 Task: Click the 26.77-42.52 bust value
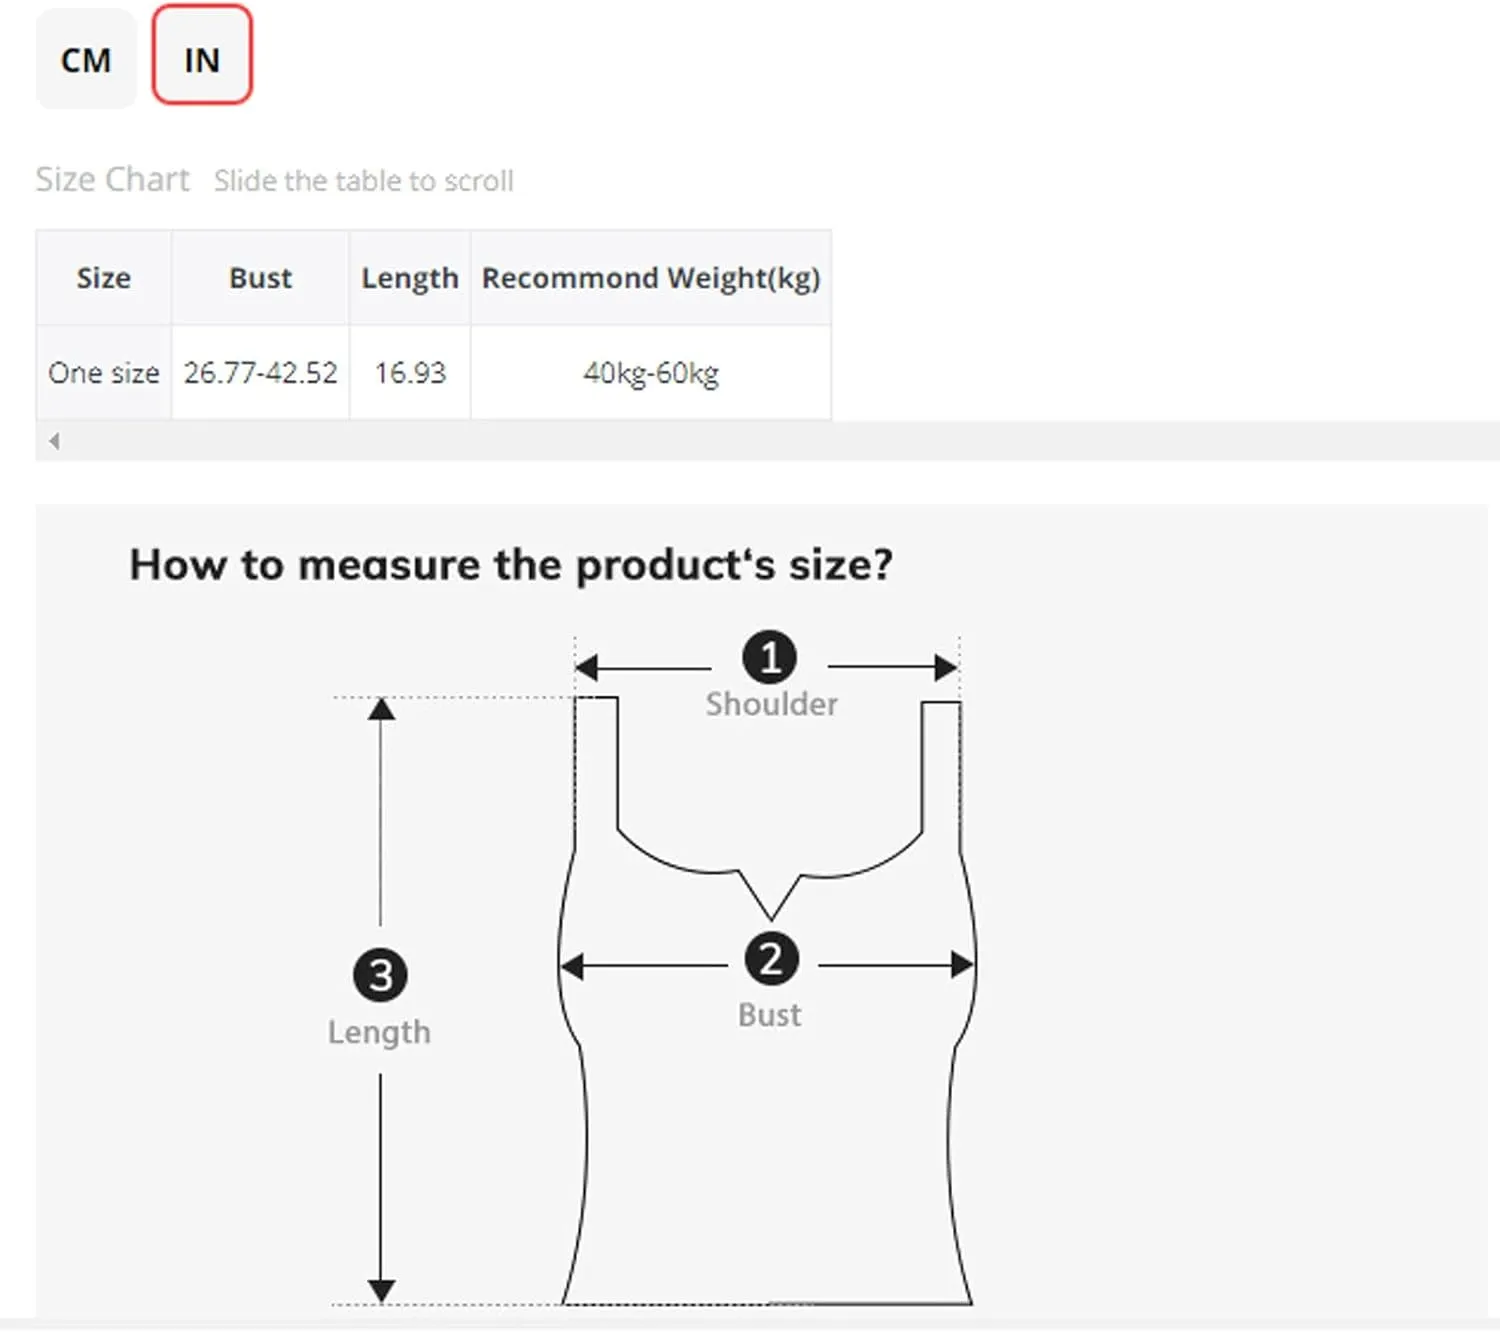260,373
